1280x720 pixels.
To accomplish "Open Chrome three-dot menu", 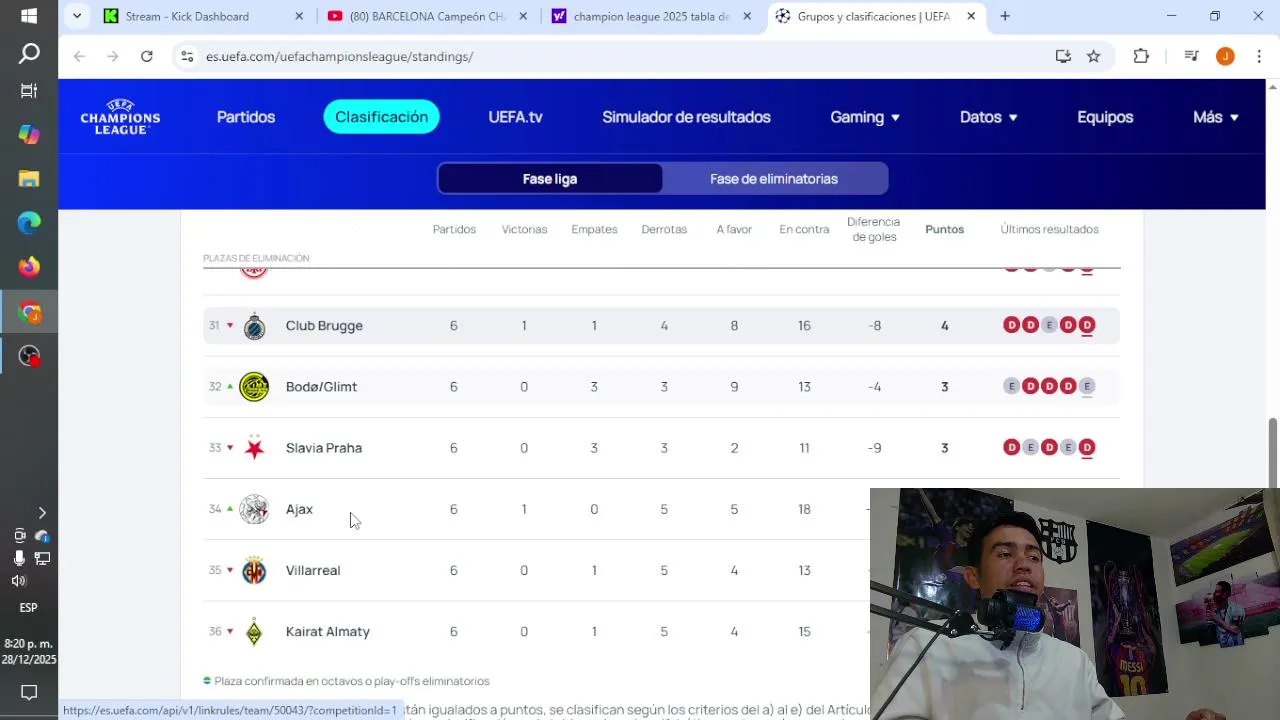I will tap(1259, 56).
